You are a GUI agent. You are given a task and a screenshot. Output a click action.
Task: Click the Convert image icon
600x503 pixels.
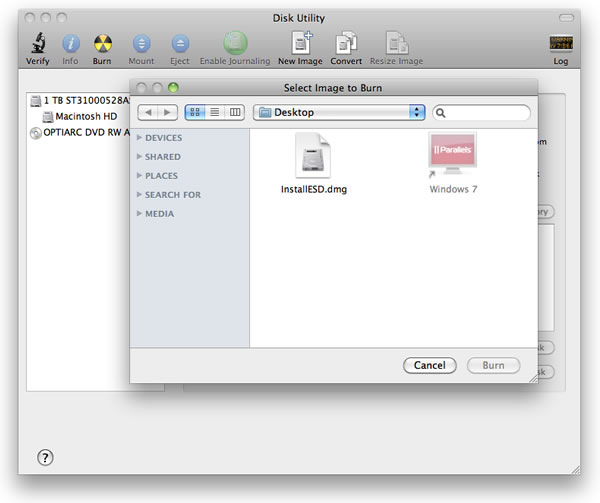346,44
